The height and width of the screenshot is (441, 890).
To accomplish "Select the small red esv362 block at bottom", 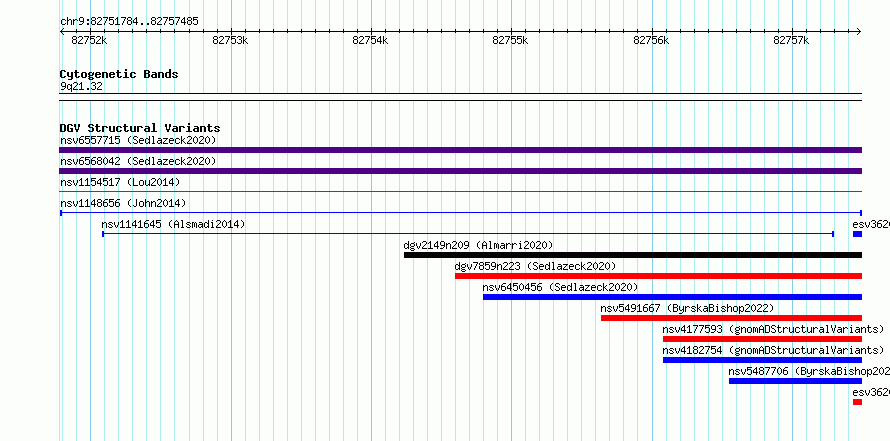I will pos(857,402).
